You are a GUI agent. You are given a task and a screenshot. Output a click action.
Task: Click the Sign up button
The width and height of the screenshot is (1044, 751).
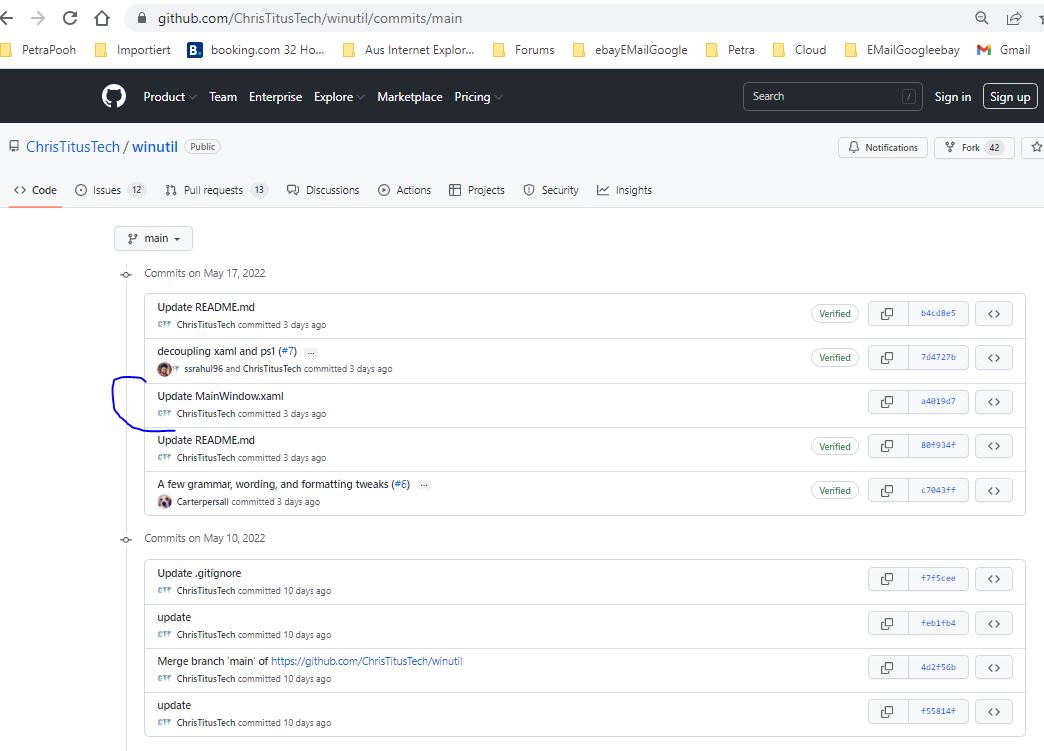[1010, 97]
